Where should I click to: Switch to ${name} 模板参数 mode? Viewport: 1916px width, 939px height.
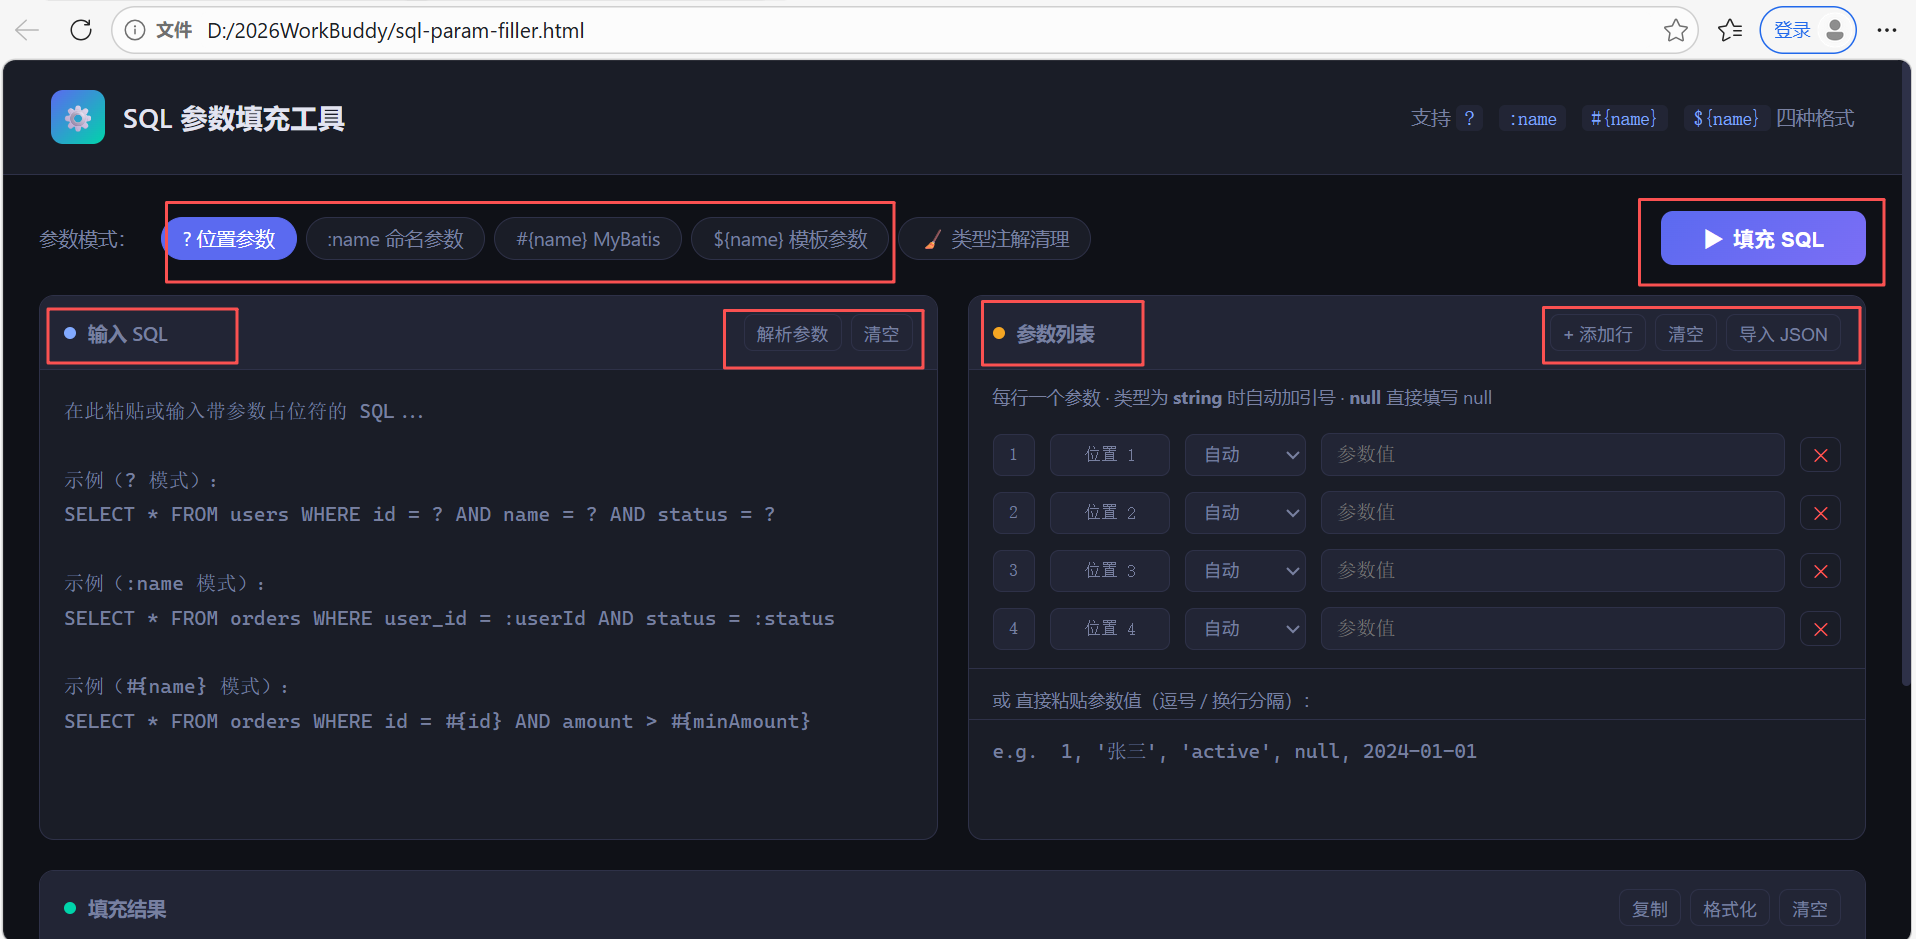point(790,239)
